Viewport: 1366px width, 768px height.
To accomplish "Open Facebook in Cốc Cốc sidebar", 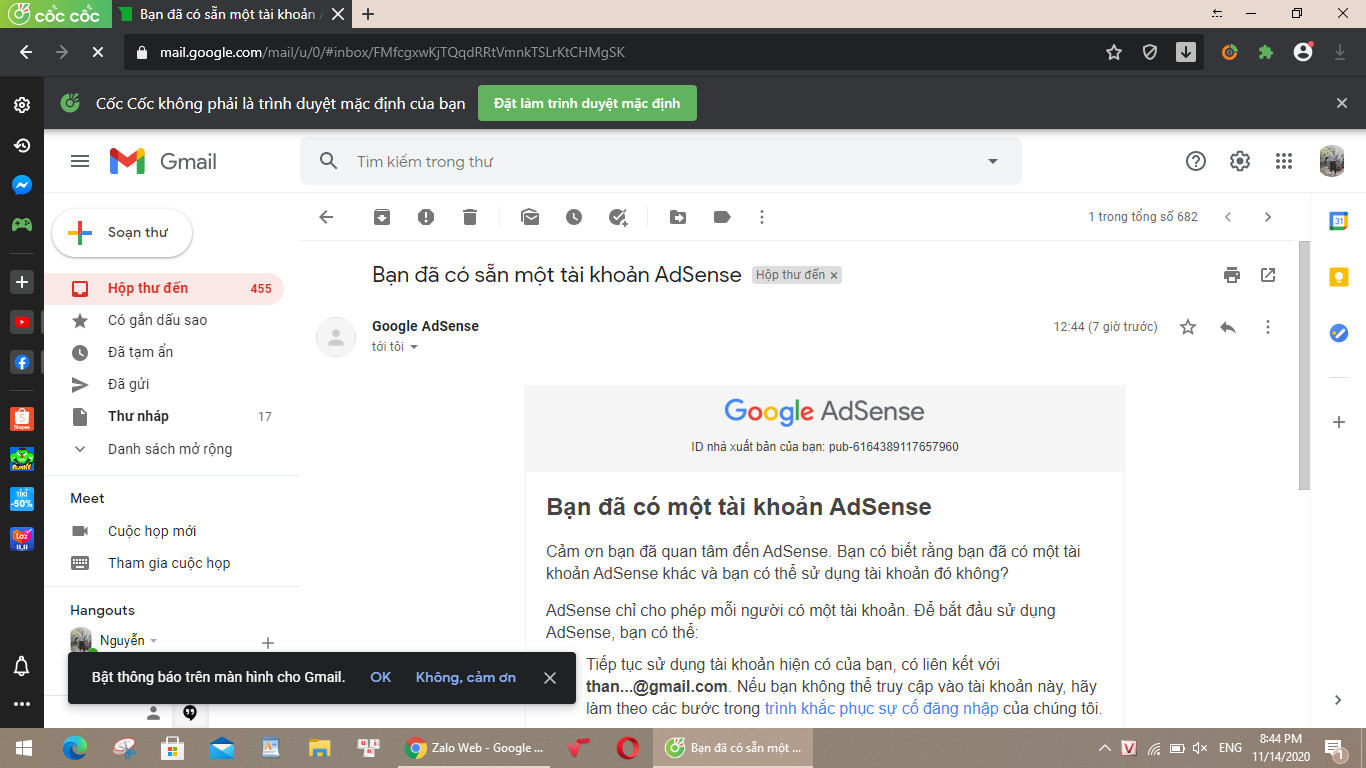I will pos(21,361).
